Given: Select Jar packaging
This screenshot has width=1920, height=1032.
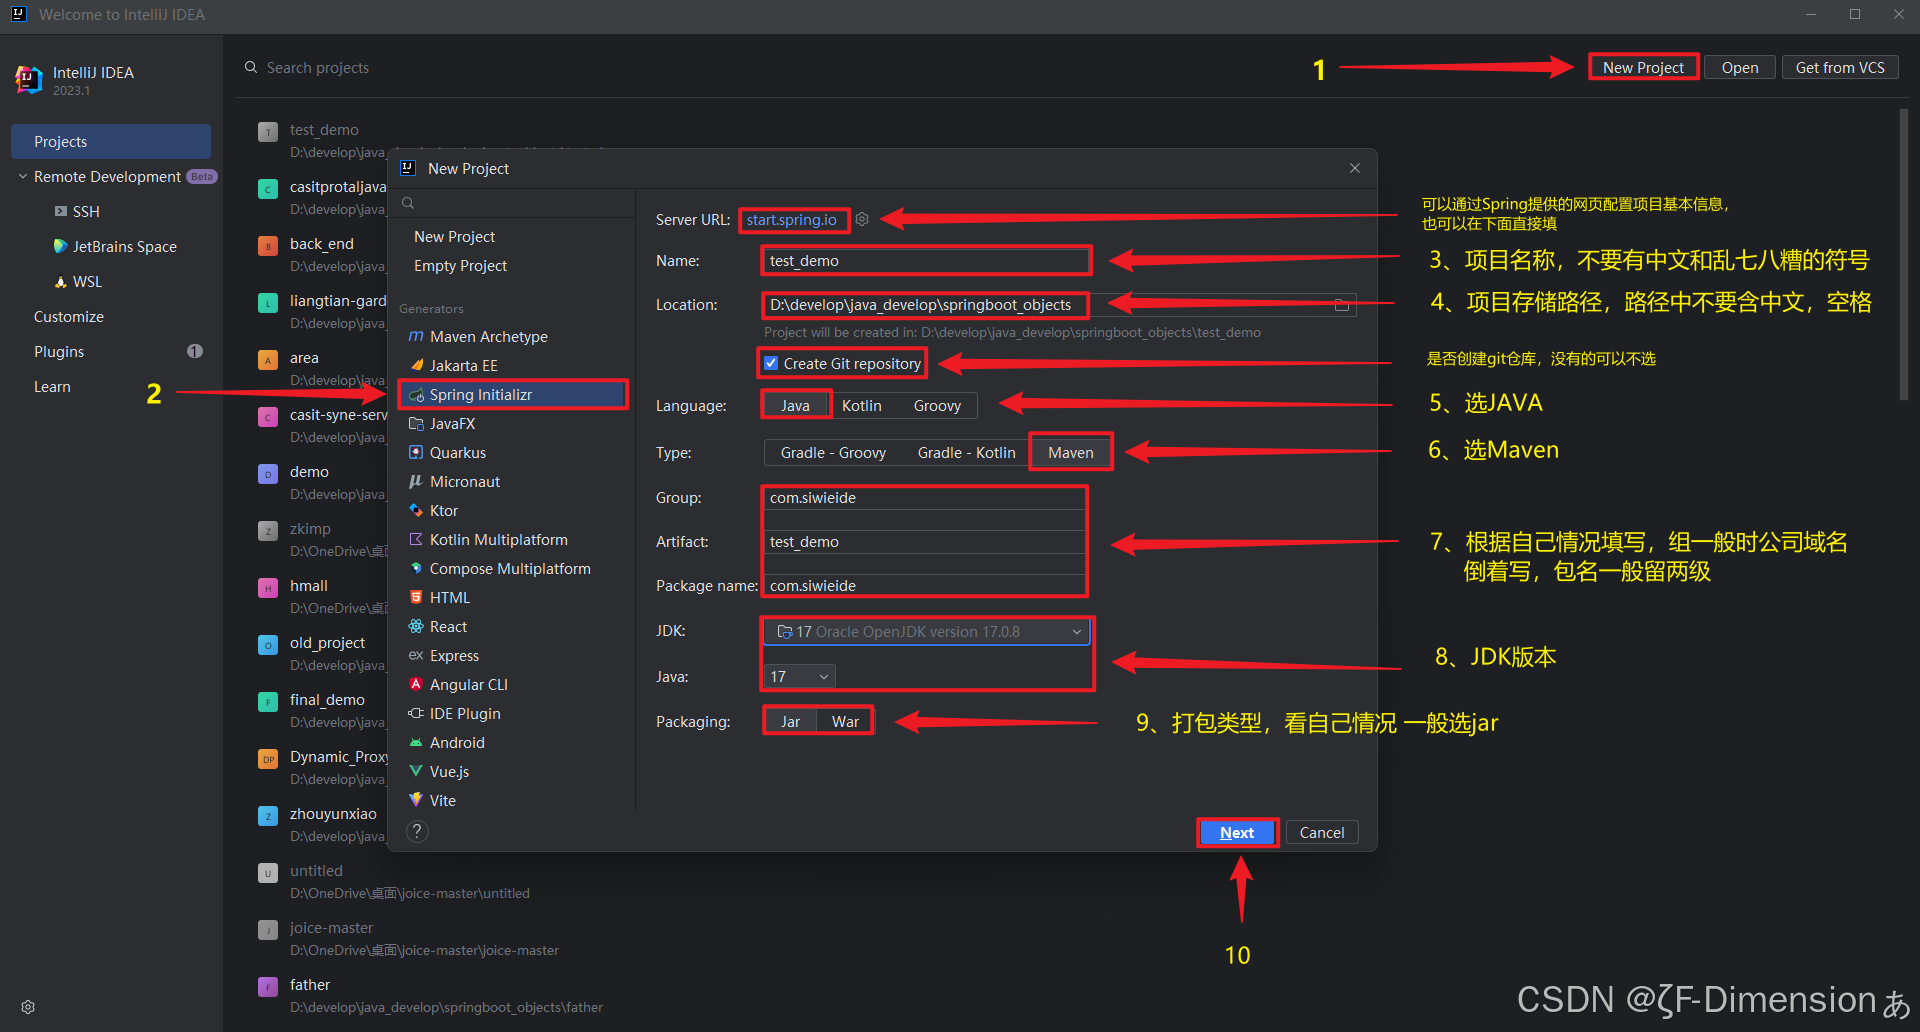Looking at the screenshot, I should tap(790, 721).
